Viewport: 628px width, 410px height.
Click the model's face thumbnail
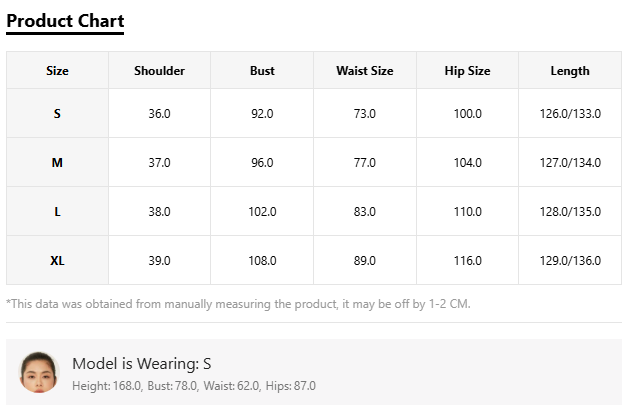[39, 372]
